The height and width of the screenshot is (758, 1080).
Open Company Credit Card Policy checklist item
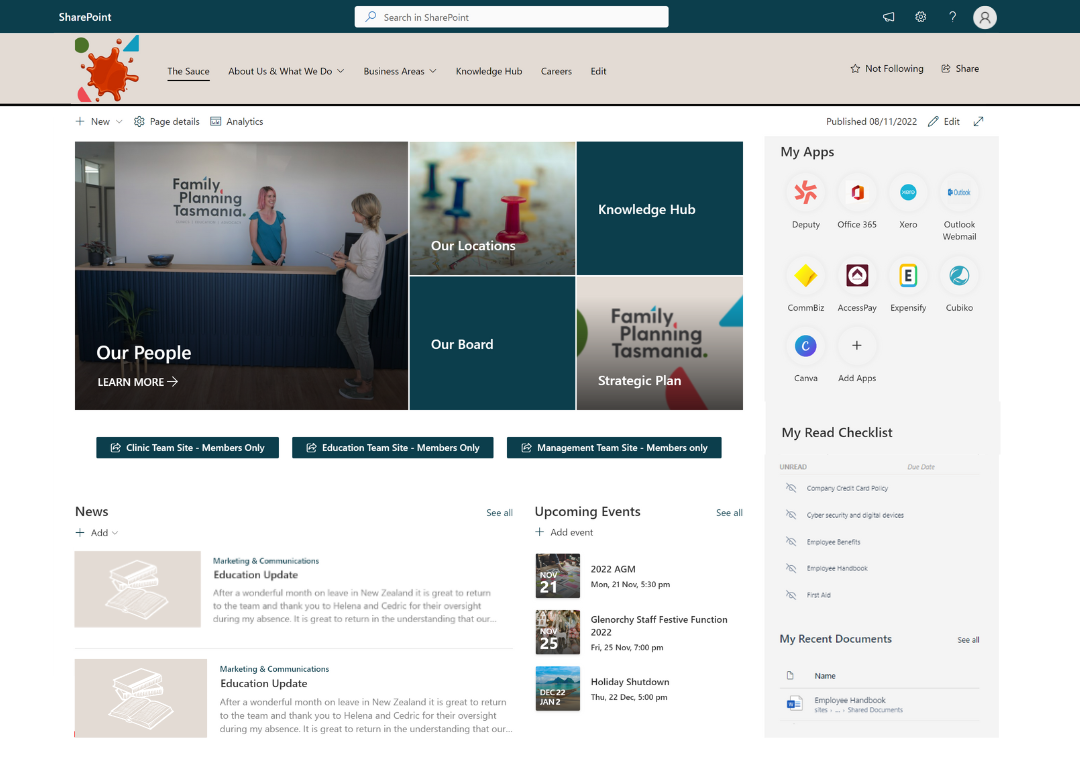pyautogui.click(x=847, y=488)
